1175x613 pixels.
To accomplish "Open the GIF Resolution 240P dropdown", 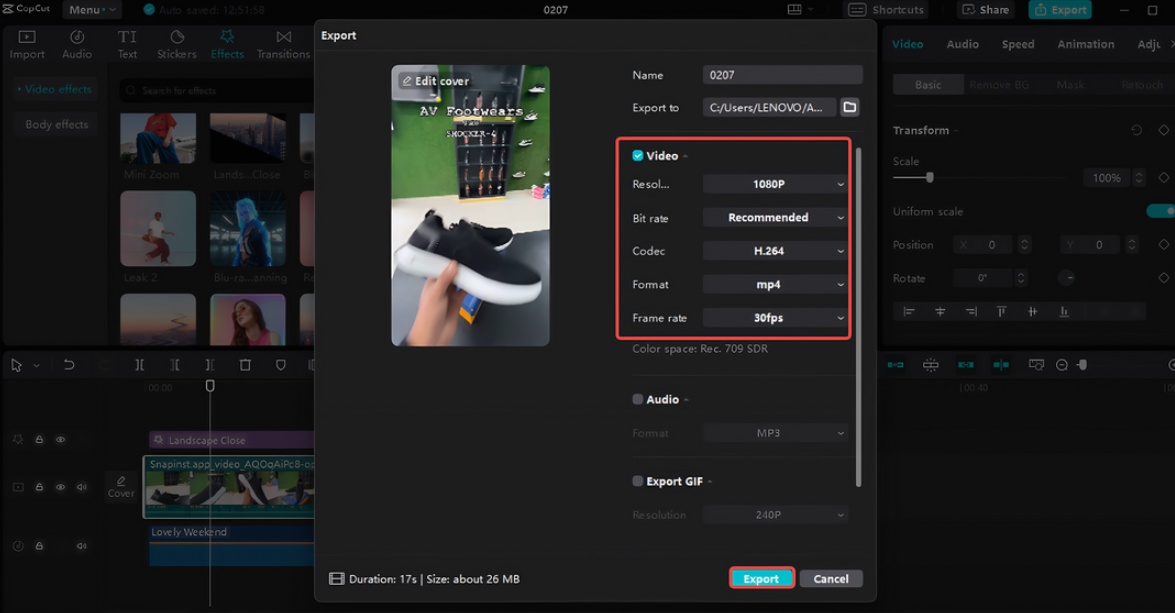I will 775,515.
